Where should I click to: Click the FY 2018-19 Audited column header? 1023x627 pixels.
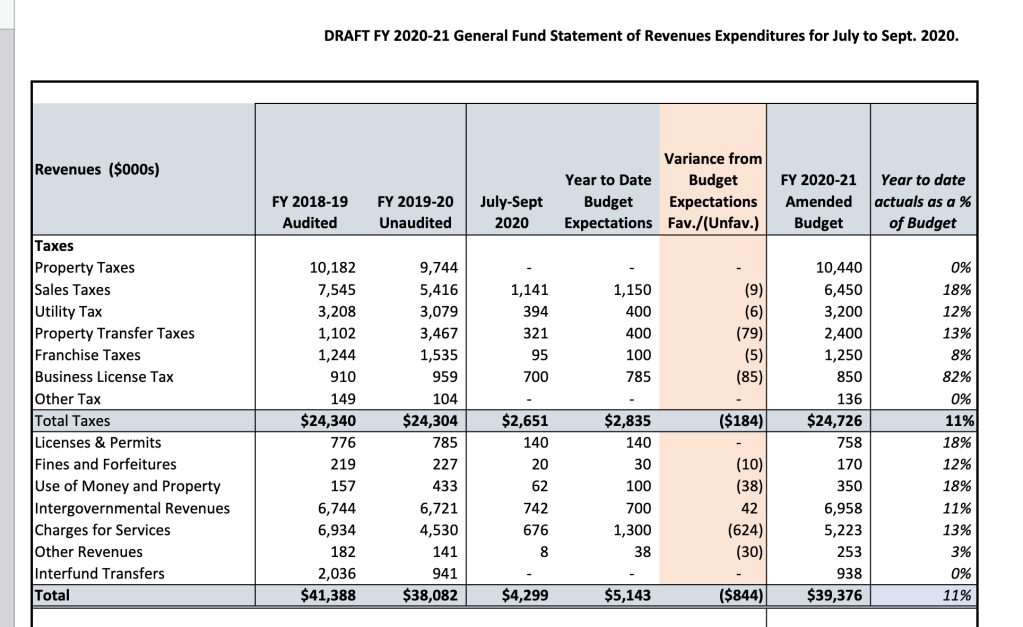[310, 211]
